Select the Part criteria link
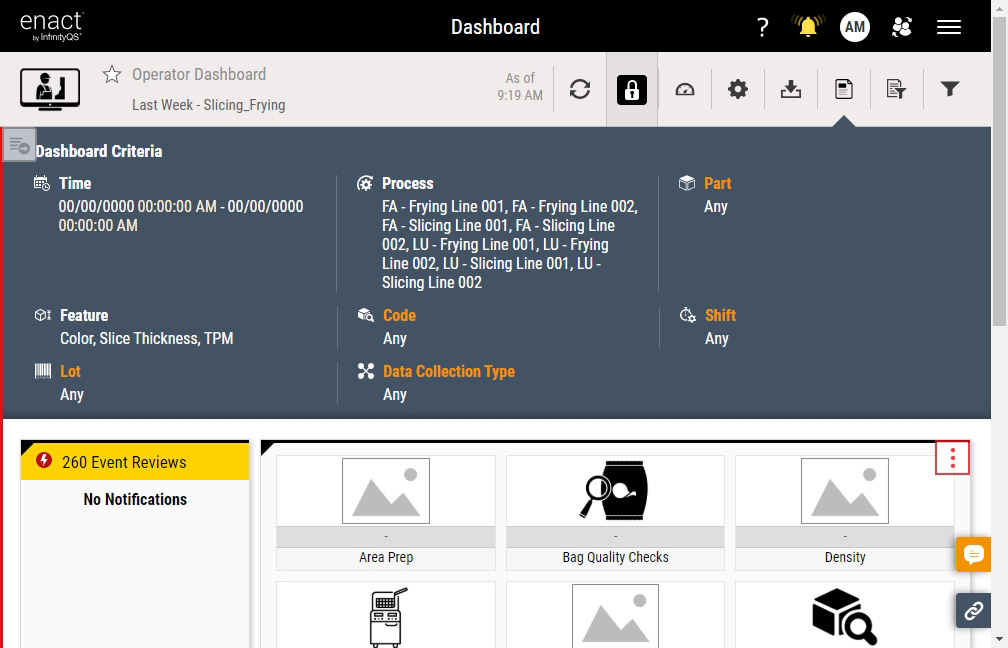This screenshot has height=648, width=1008. 717,184
